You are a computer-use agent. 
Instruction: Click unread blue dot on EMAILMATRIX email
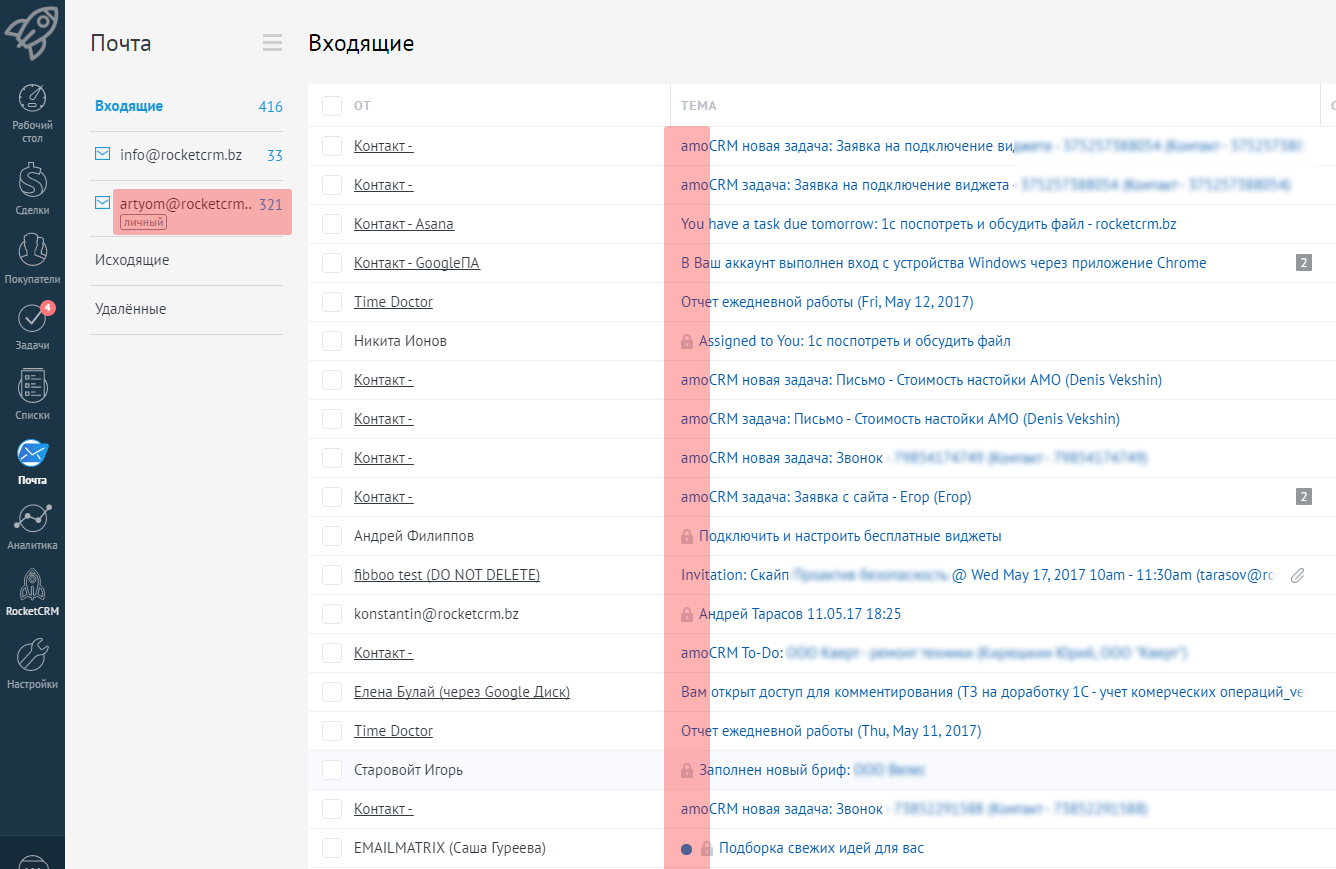click(x=686, y=849)
